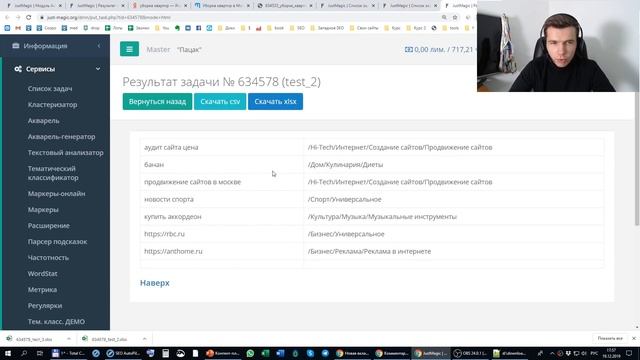Image resolution: width=640 pixels, height=360 pixels.
Task: Open Тематический классификатор in the sidebar
Action: tap(53, 173)
